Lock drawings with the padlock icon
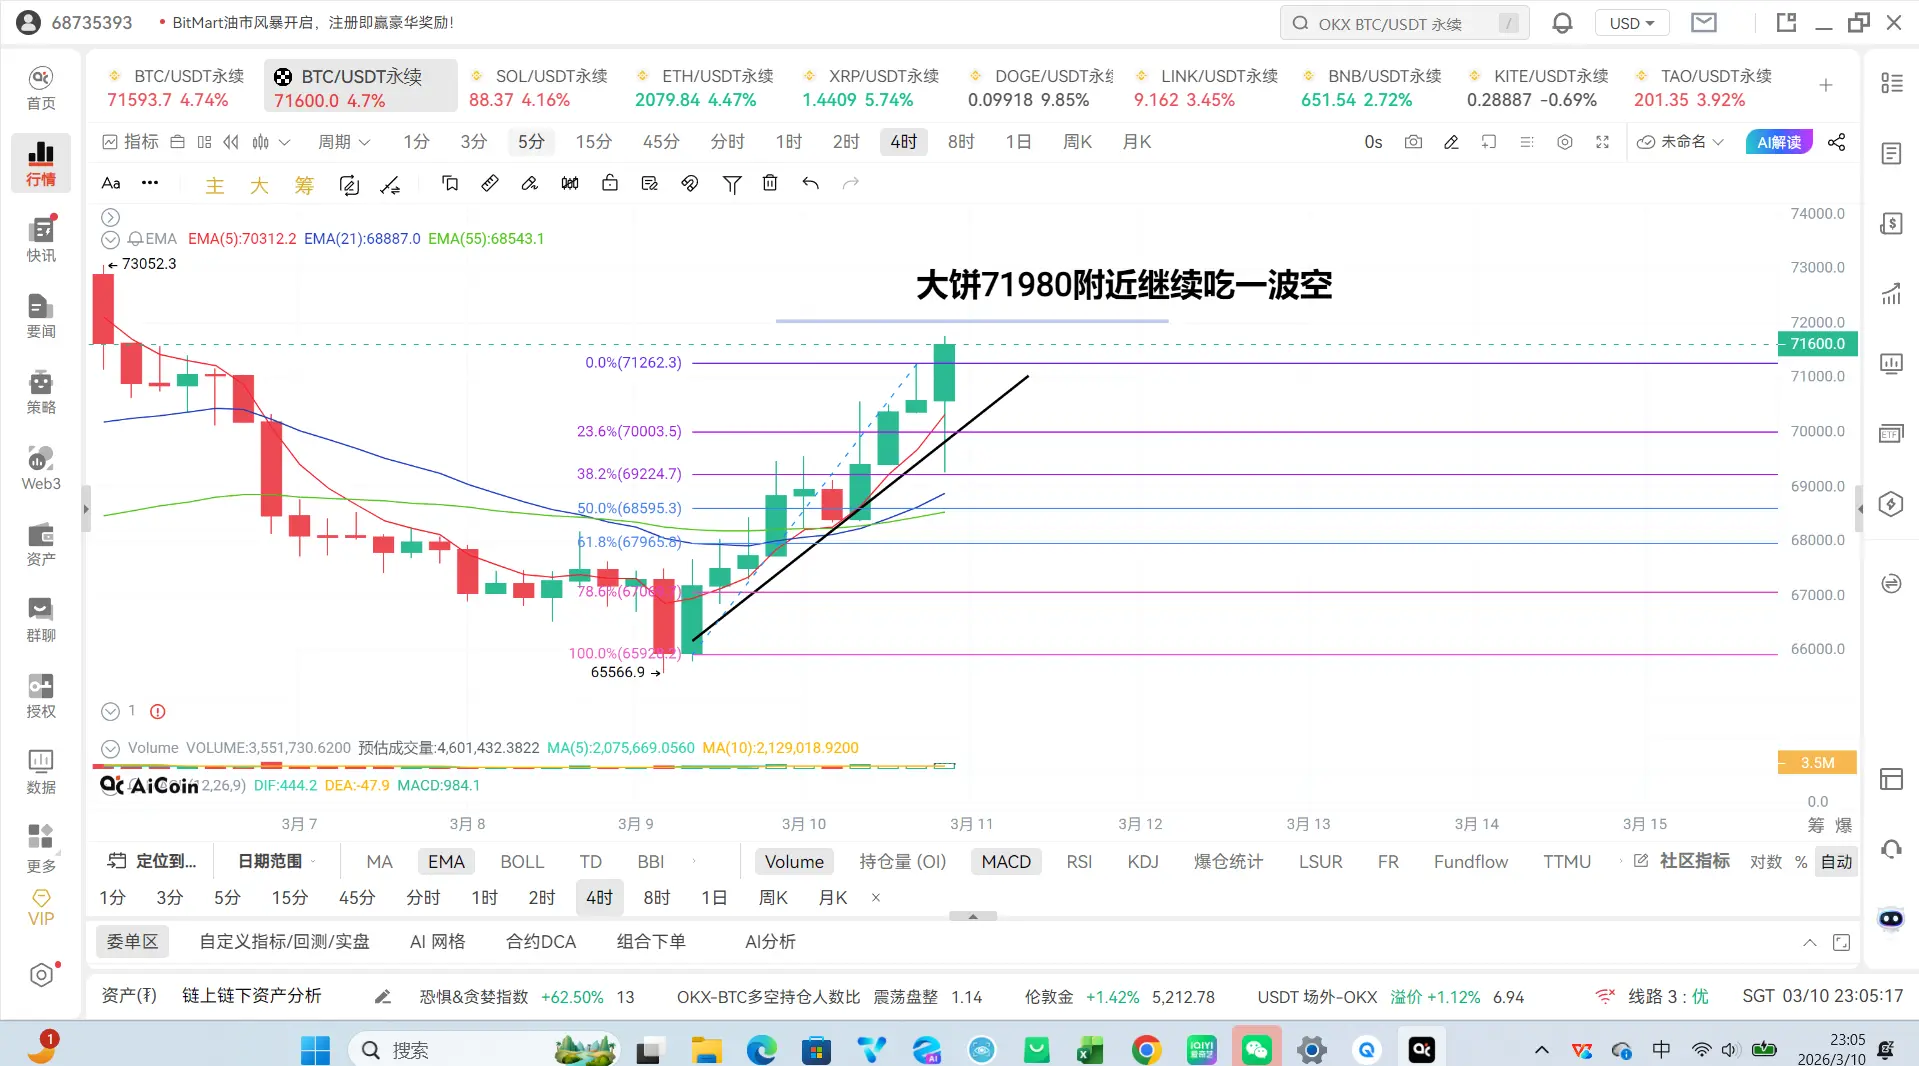 pos(610,183)
